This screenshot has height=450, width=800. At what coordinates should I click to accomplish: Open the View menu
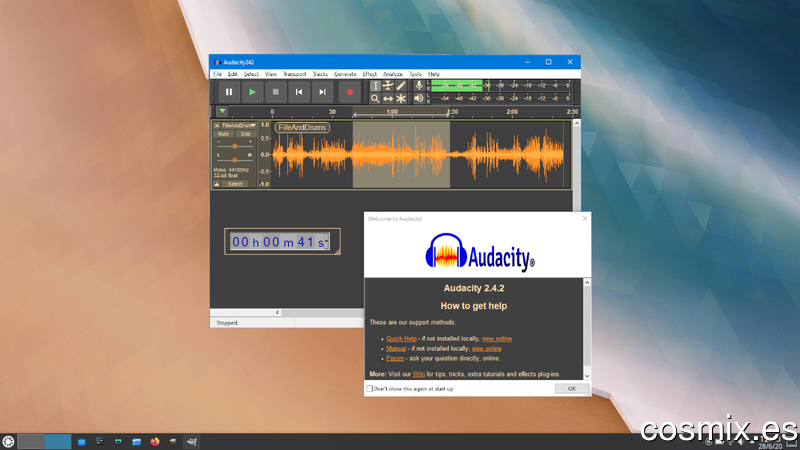(271, 74)
